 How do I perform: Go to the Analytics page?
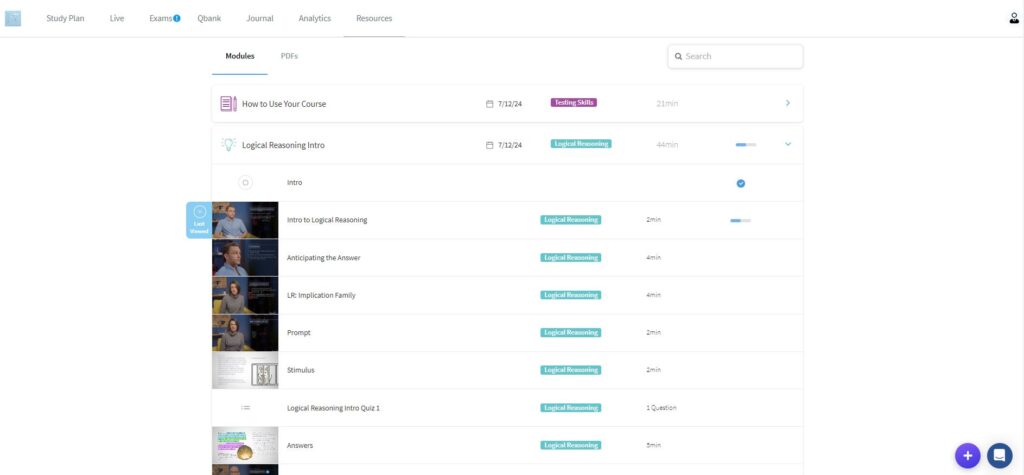click(314, 18)
